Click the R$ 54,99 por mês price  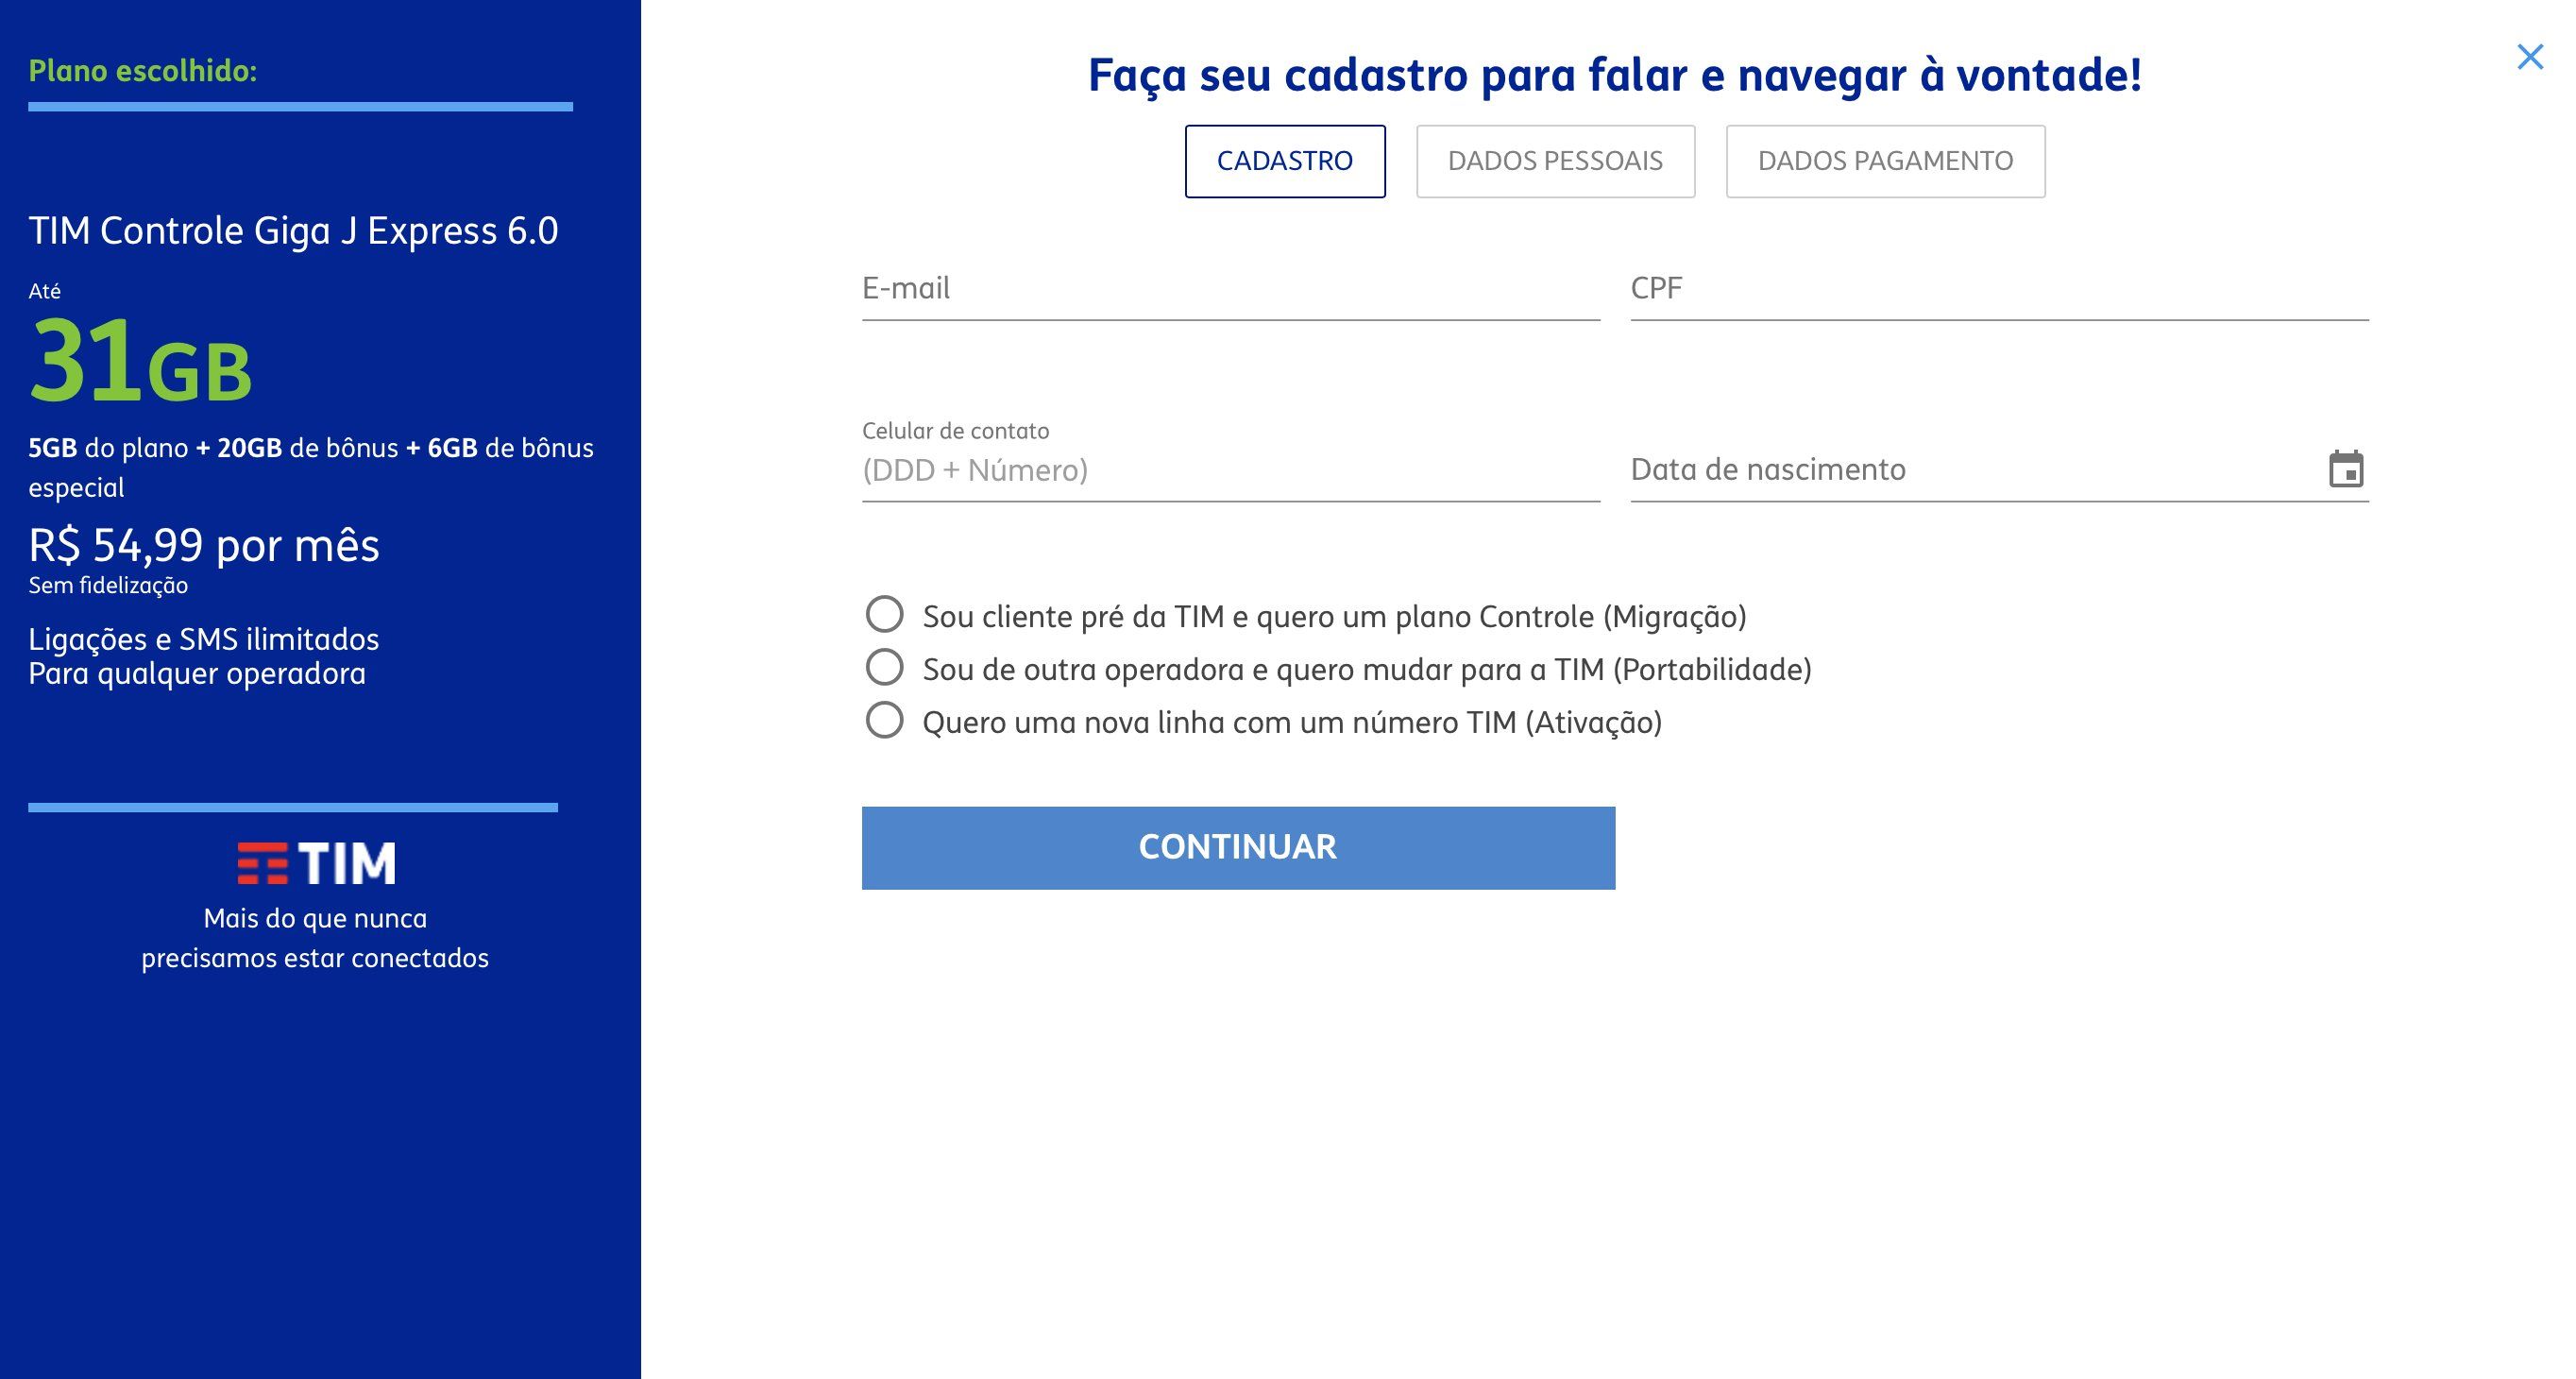tap(204, 546)
